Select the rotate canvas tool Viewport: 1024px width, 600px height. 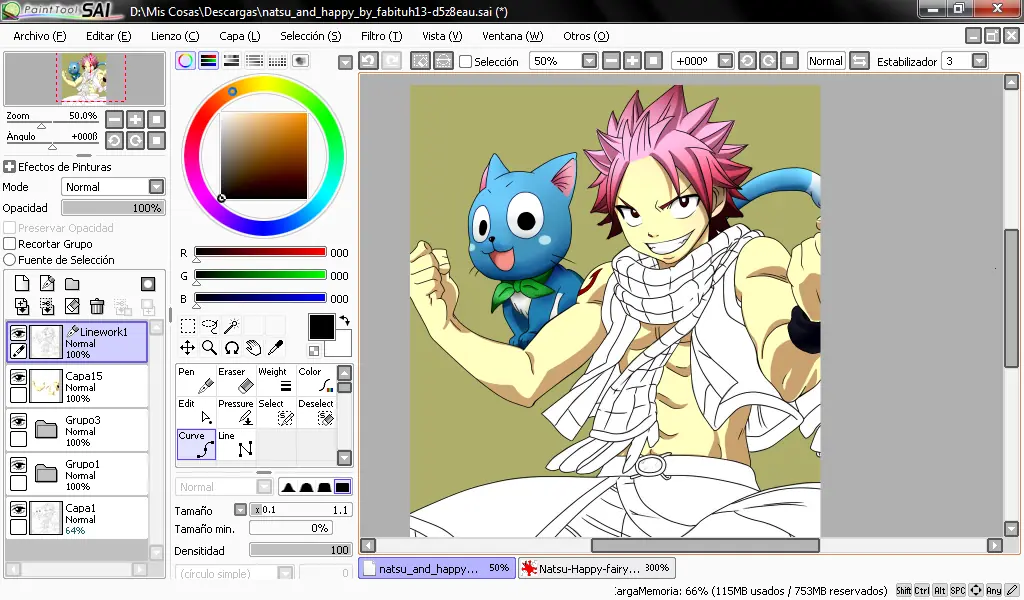click(232, 347)
